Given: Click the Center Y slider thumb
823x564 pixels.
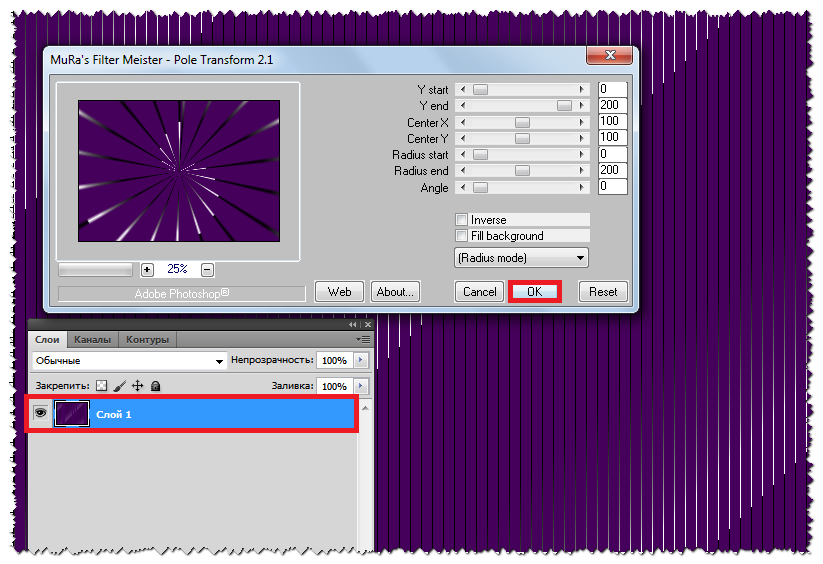Looking at the screenshot, I should click(522, 139).
